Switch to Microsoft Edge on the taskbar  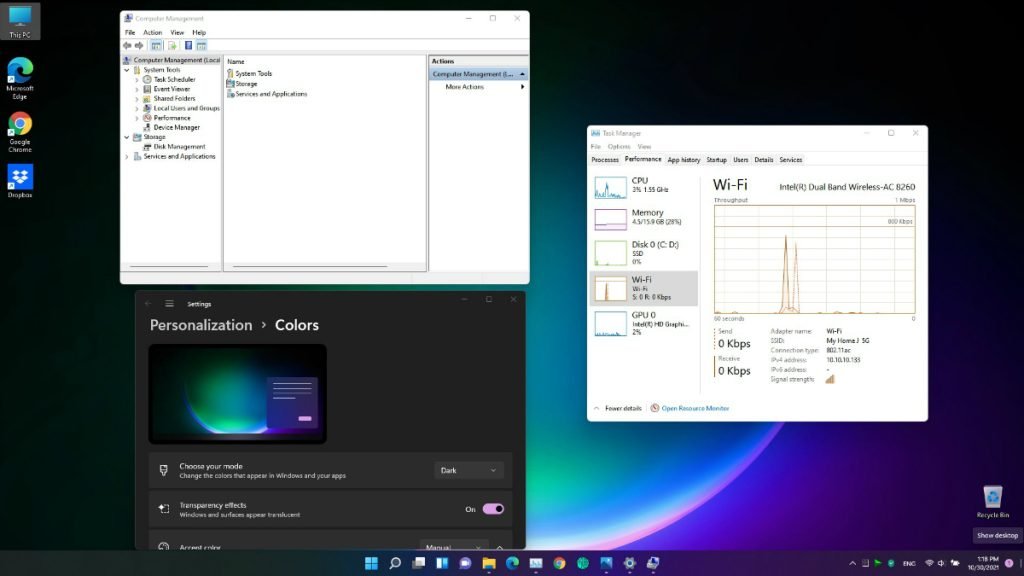coord(512,563)
